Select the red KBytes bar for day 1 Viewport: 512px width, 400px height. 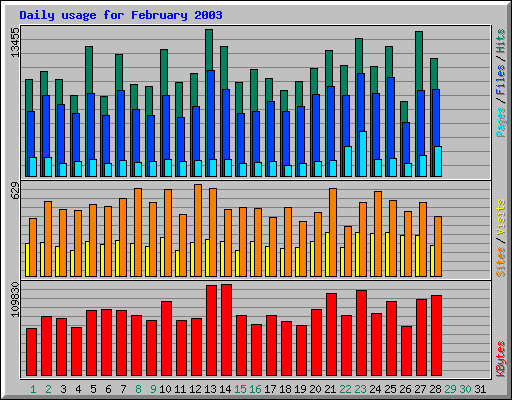tap(32, 352)
